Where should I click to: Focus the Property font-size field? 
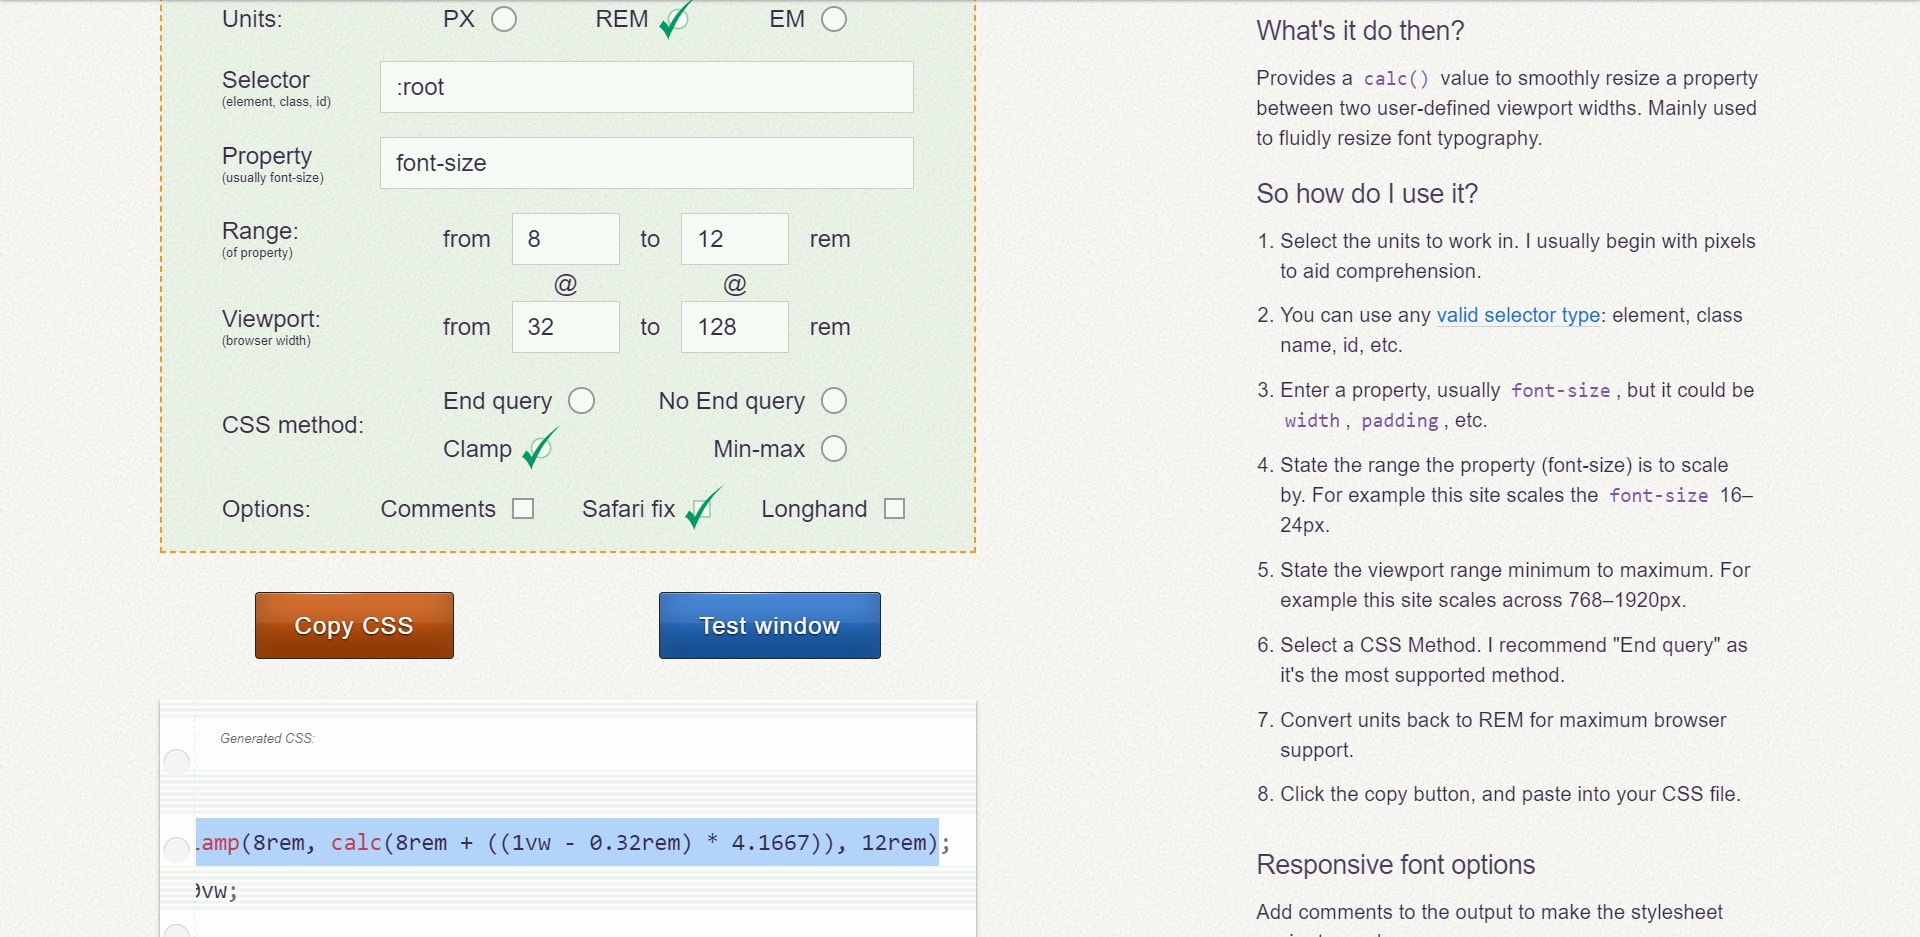click(646, 163)
